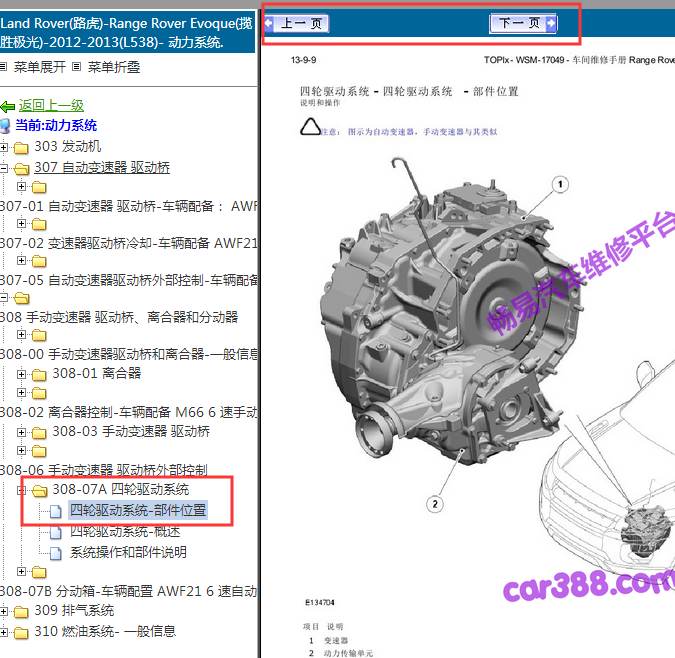
Task: Expand the 310 燃油系统 node
Action: click(x=4, y=633)
